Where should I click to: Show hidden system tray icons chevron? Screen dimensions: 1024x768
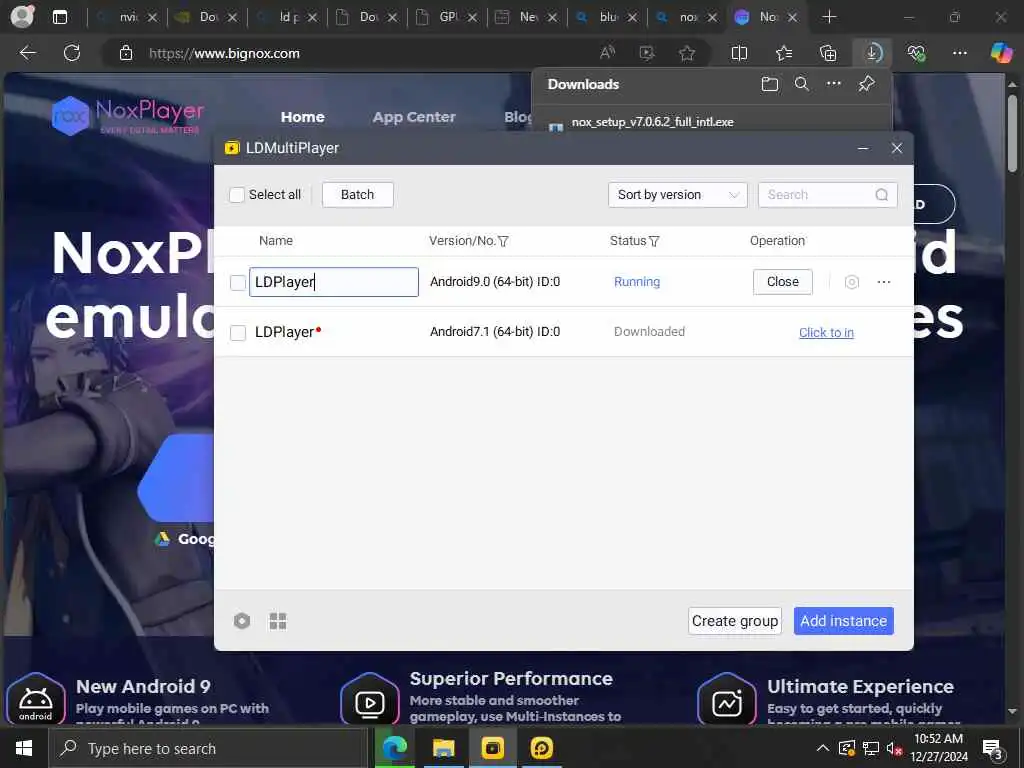(x=823, y=748)
